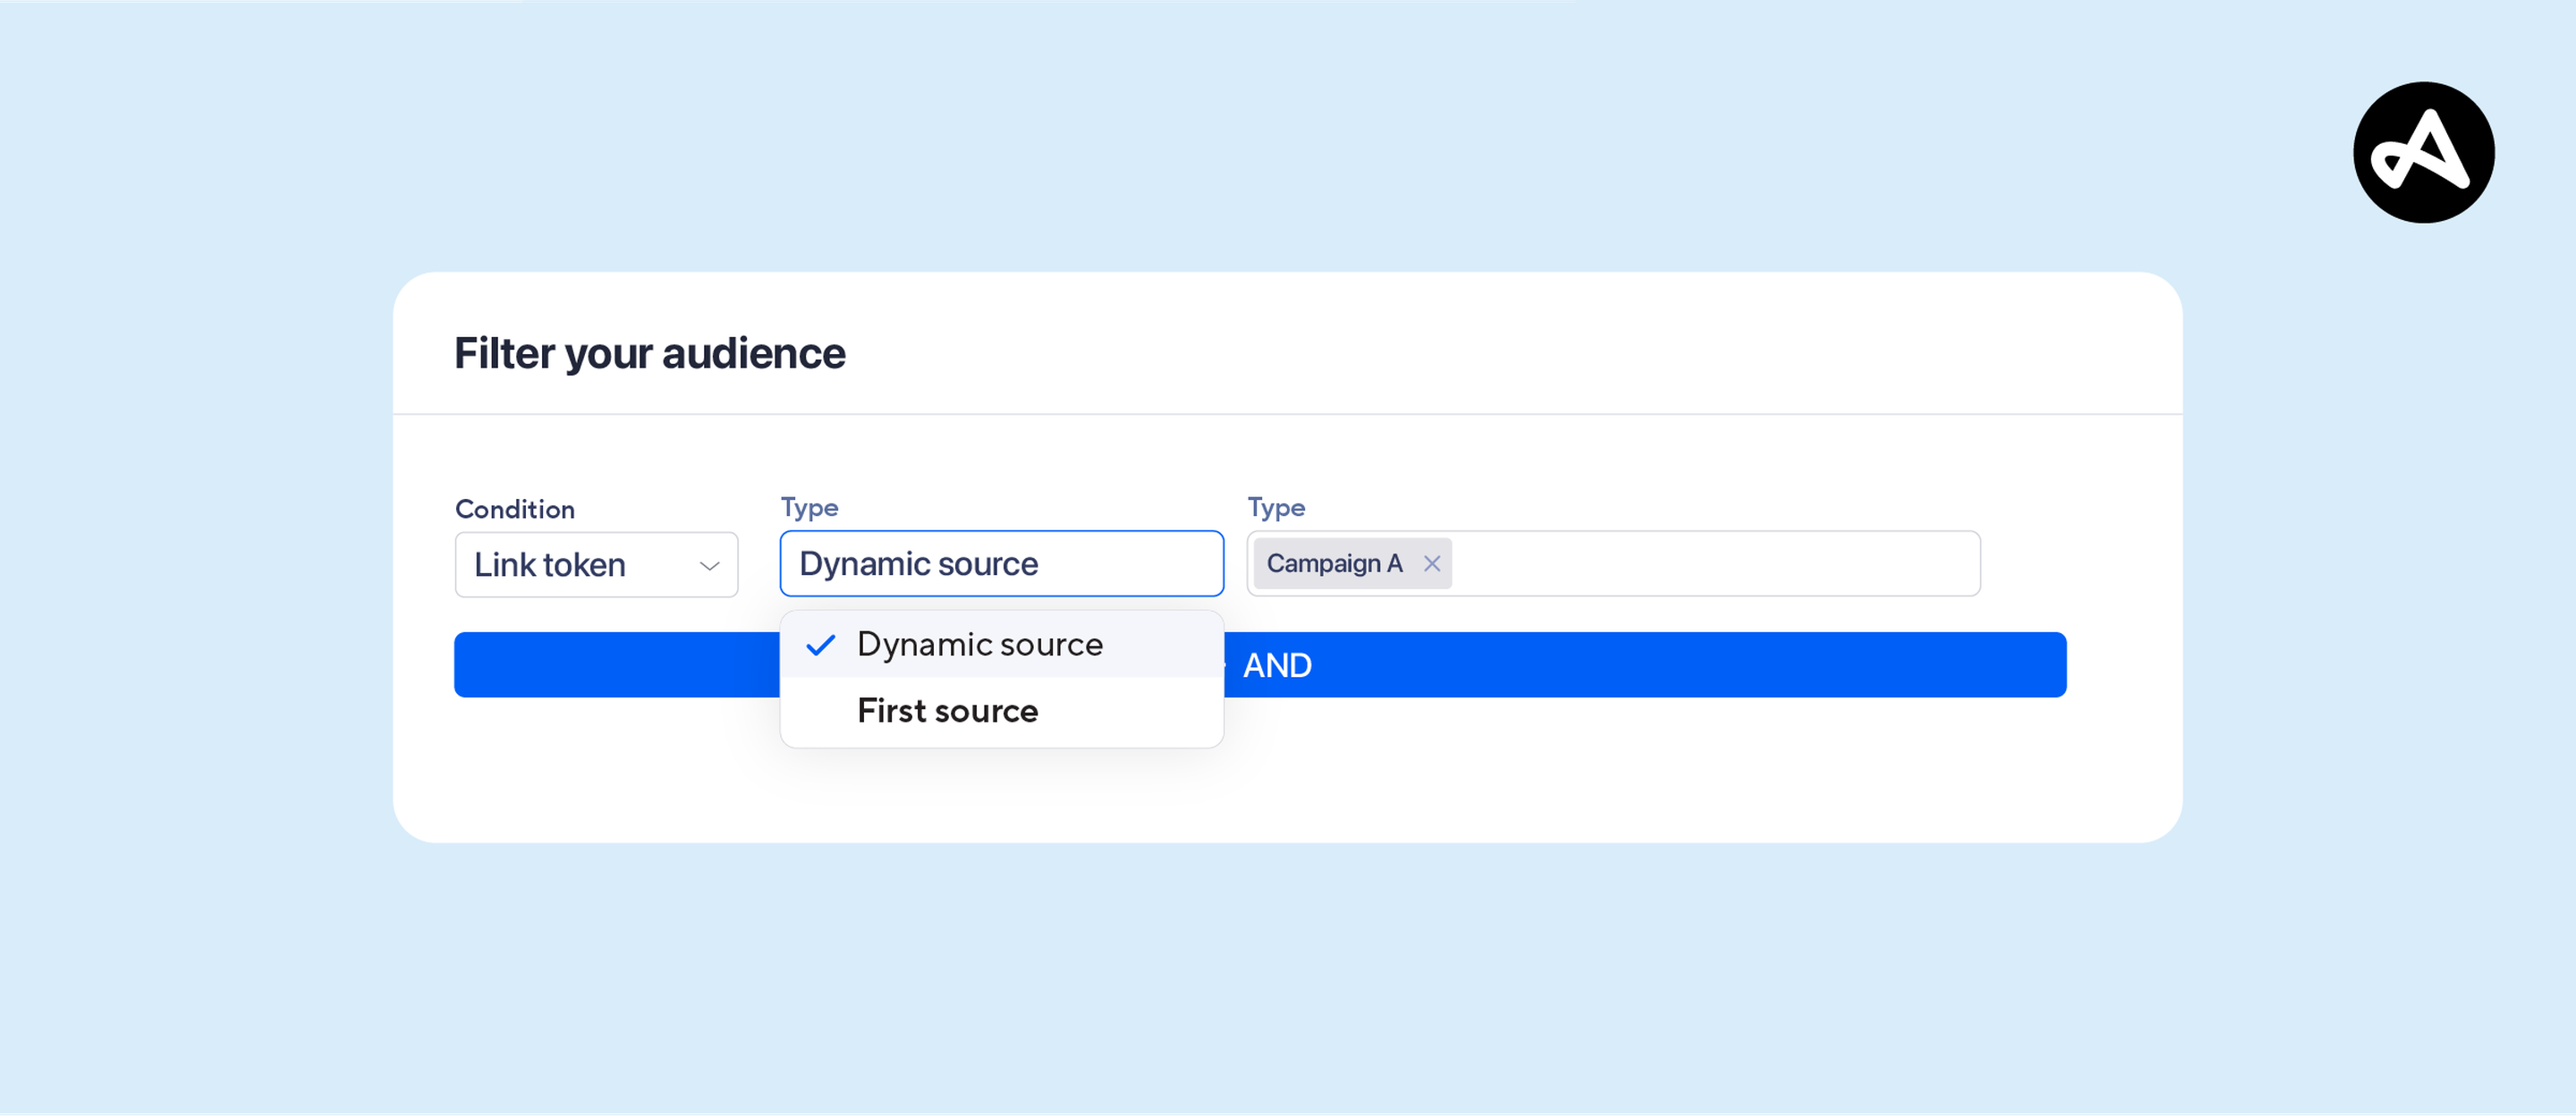Select the Campaign A chip
The height and width of the screenshot is (1116, 2576).
(x=1334, y=563)
